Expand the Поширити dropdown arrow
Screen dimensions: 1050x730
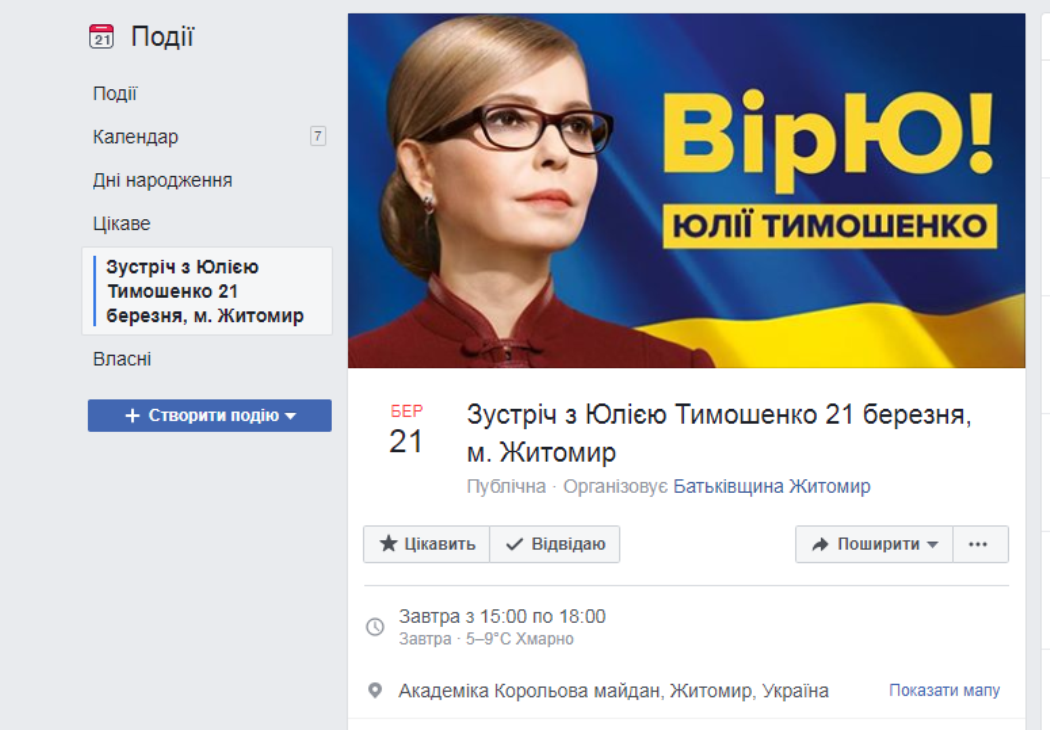(932, 545)
